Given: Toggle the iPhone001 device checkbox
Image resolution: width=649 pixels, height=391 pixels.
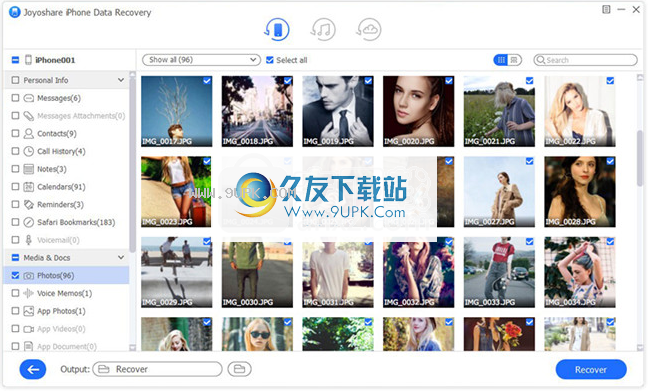Looking at the screenshot, I should [15, 60].
